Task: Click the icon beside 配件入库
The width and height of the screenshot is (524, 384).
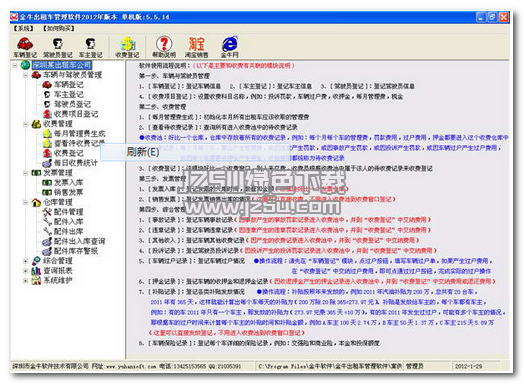Action: point(47,222)
